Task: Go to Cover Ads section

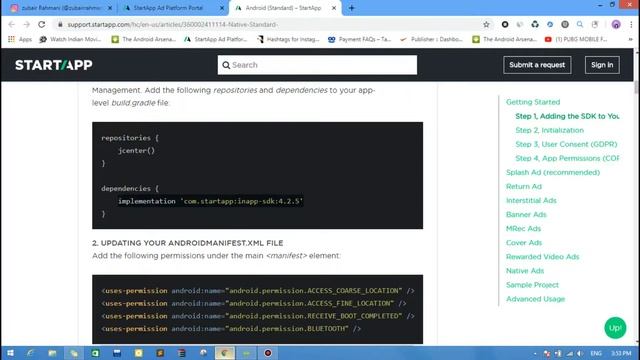Action: click(524, 243)
